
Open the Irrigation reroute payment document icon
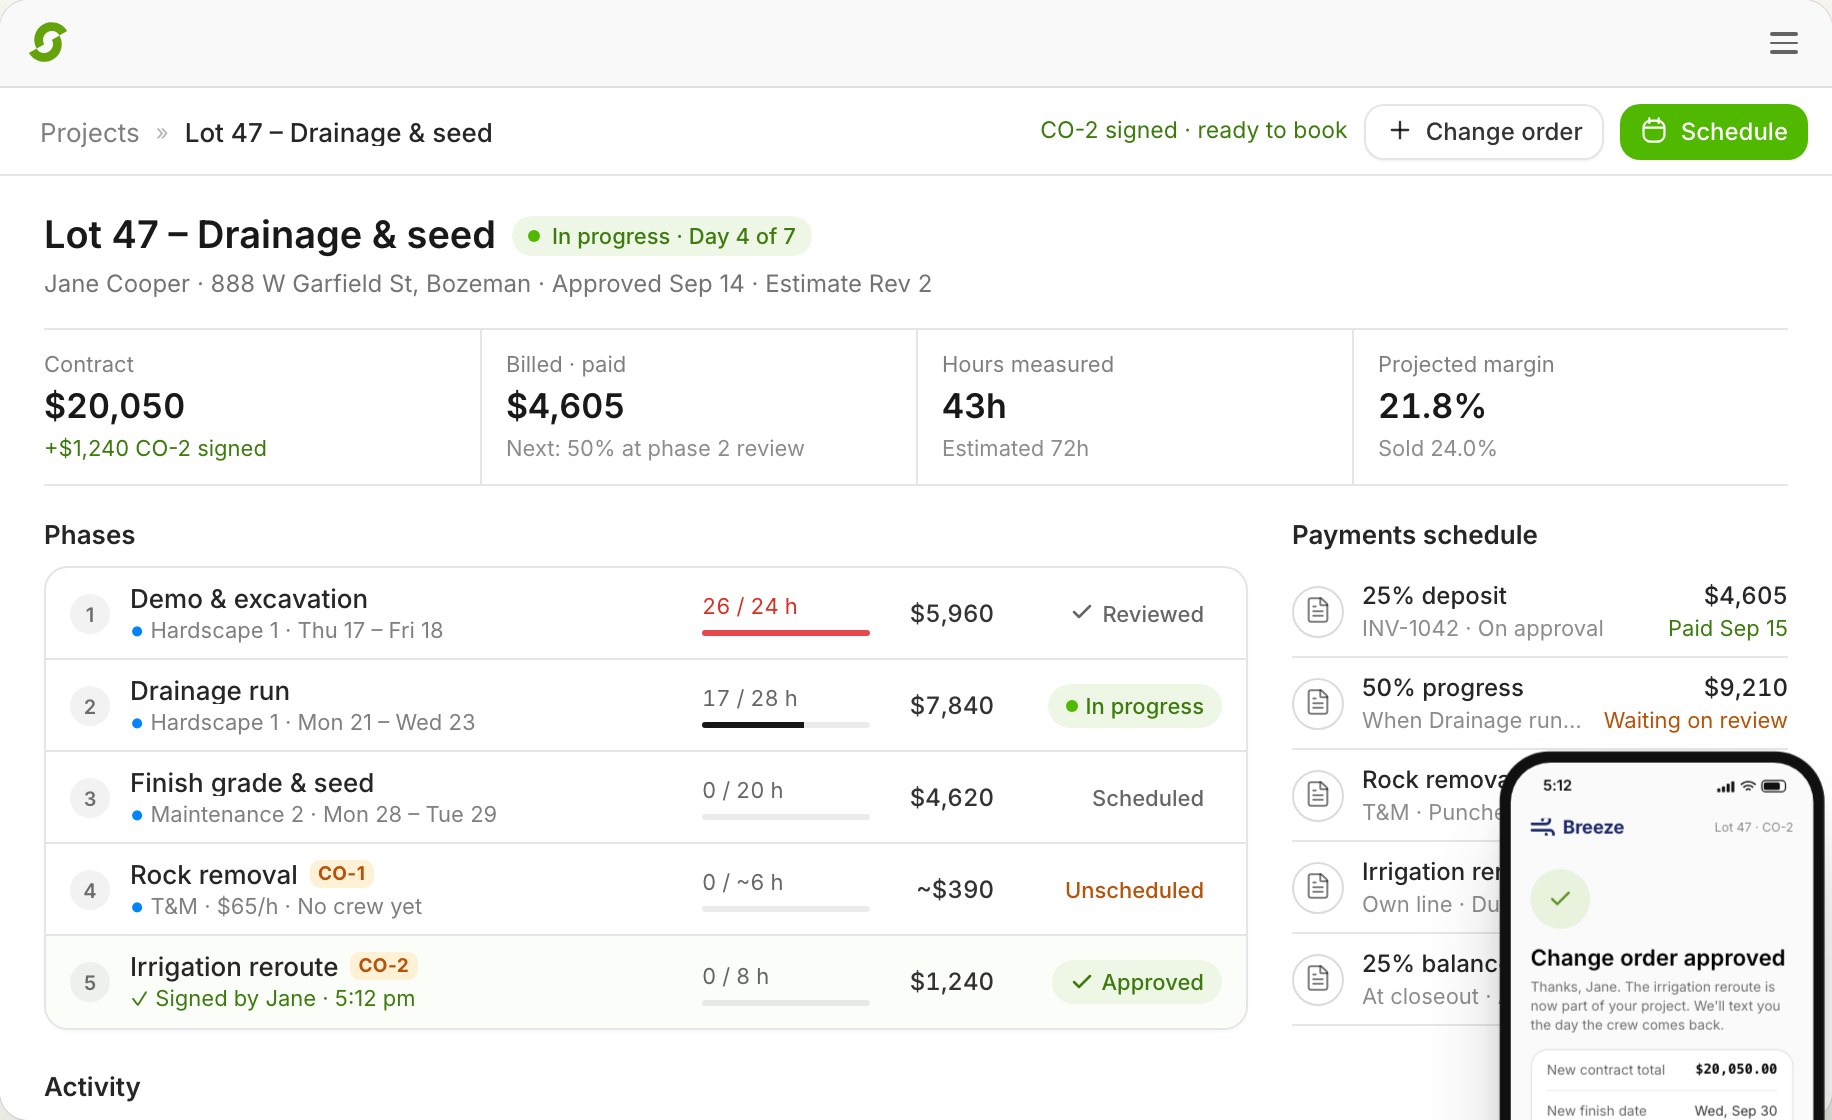coord(1318,887)
